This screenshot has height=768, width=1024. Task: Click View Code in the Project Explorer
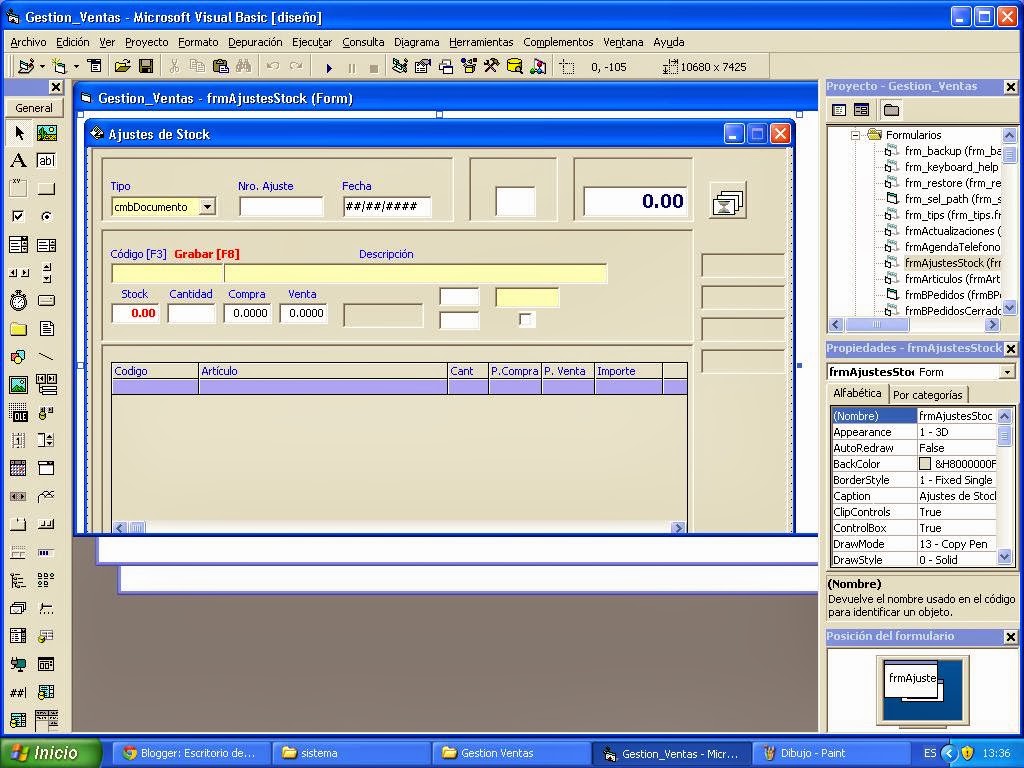point(838,110)
